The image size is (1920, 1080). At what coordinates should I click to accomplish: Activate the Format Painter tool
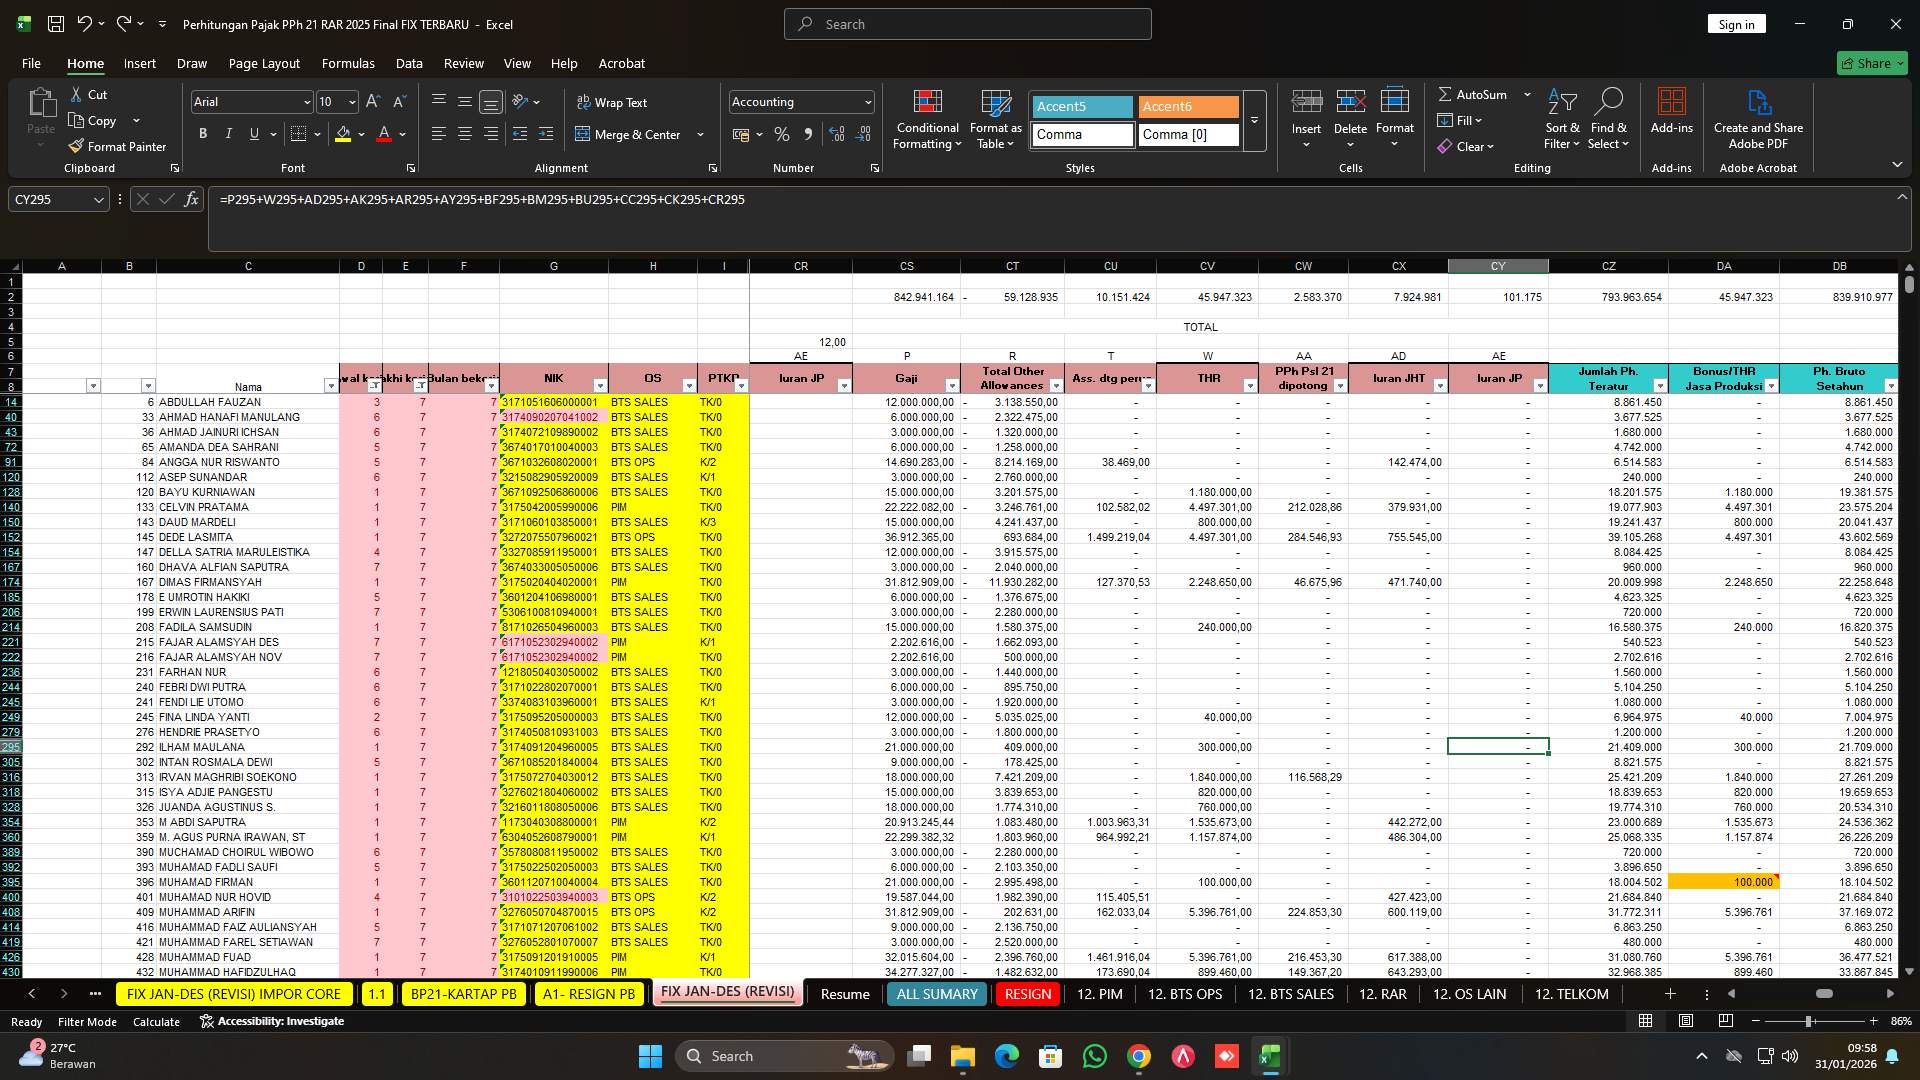coord(117,146)
